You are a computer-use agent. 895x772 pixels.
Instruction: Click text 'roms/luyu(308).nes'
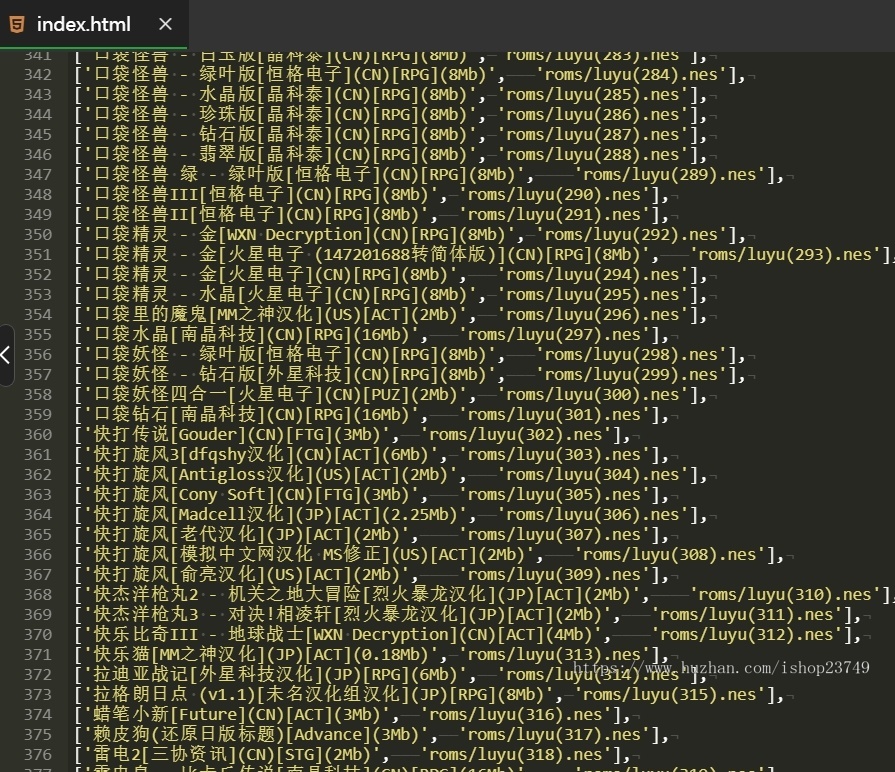(669, 555)
